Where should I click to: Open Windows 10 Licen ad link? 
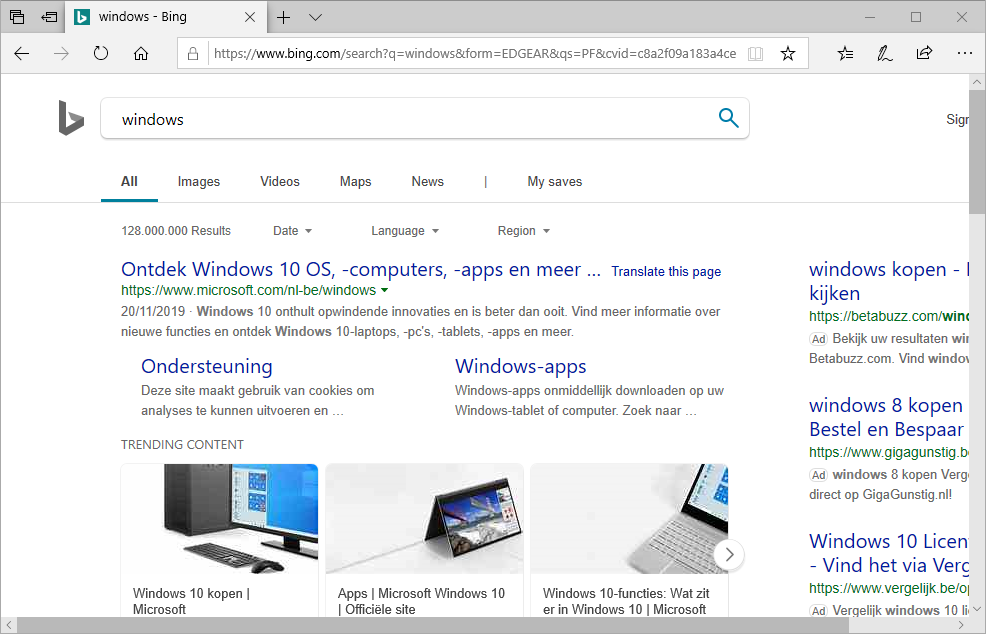click(x=889, y=553)
